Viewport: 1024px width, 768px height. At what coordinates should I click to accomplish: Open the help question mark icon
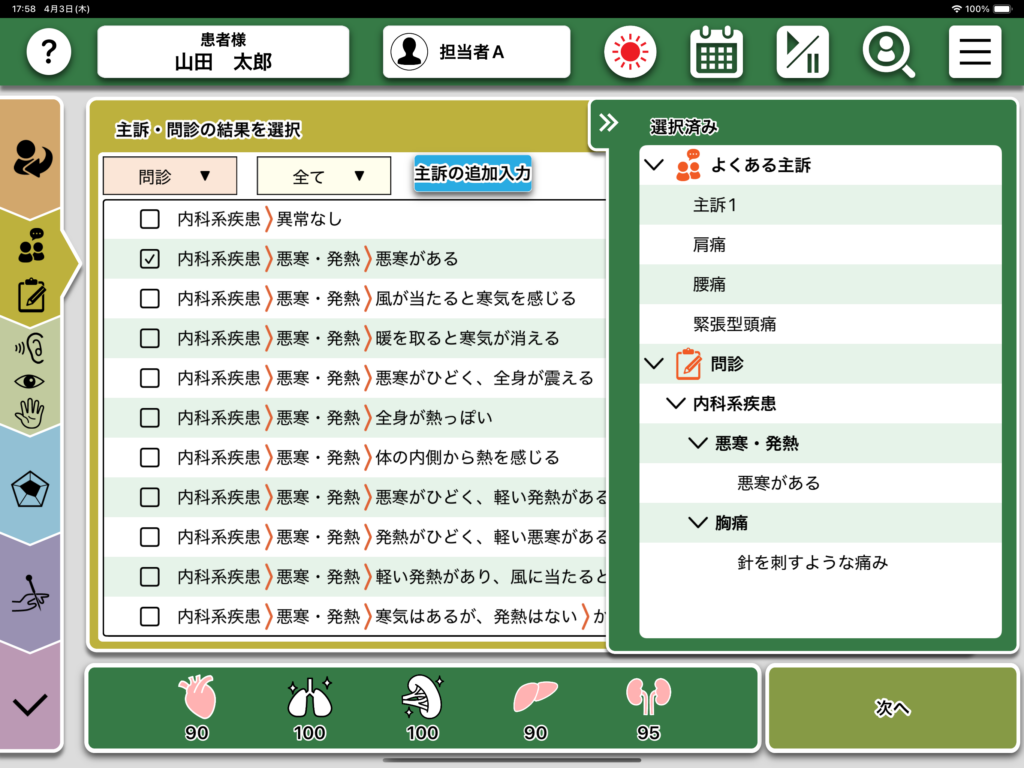coord(49,52)
